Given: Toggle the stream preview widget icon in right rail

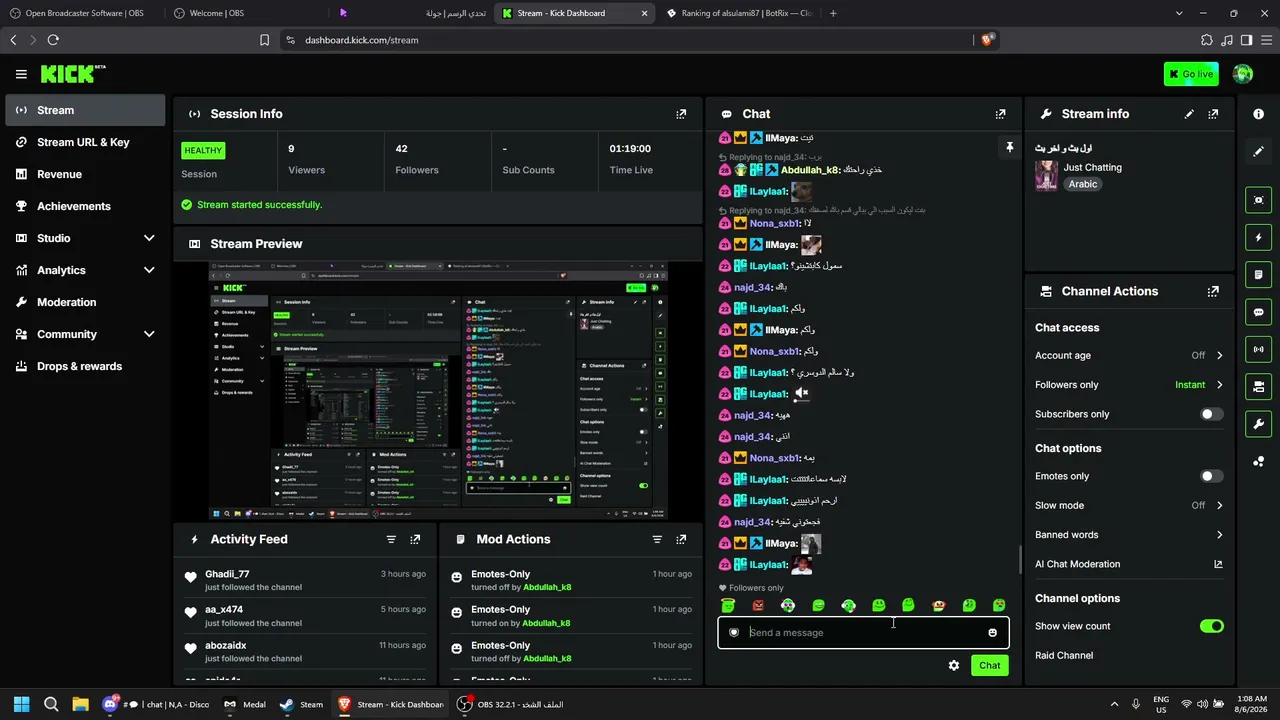Looking at the screenshot, I should 1258,200.
